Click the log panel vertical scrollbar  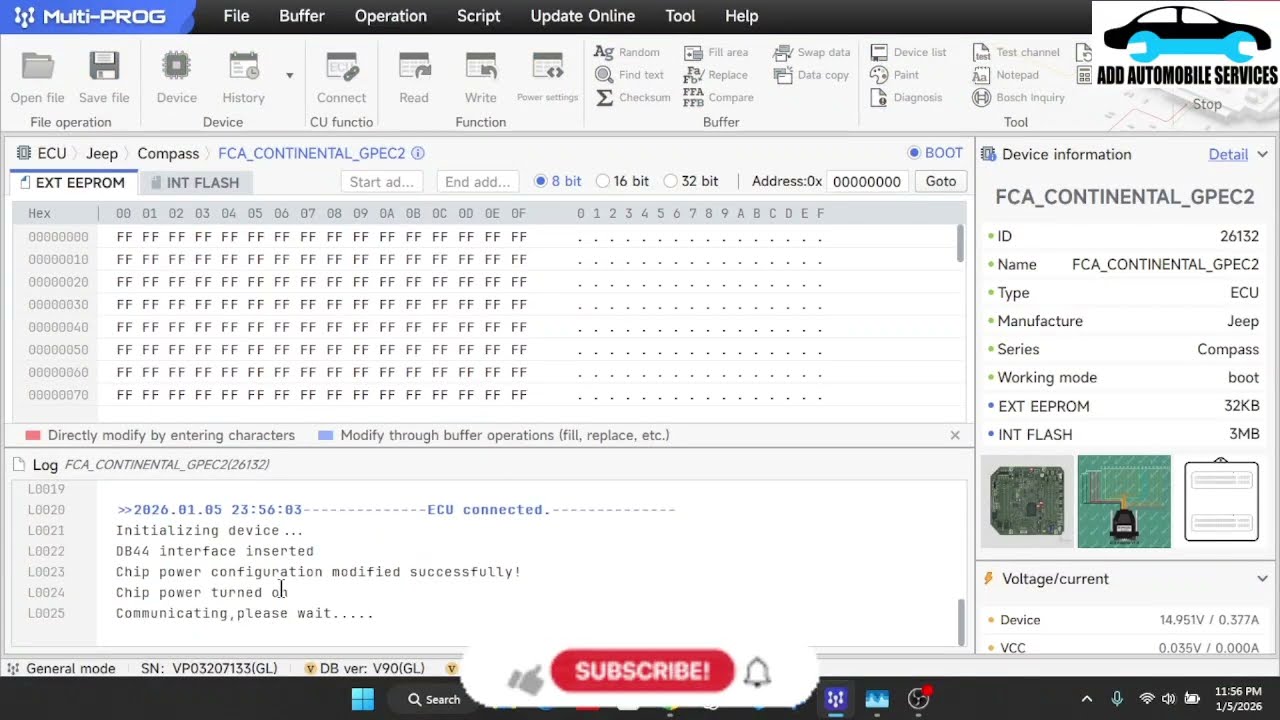pos(961,622)
